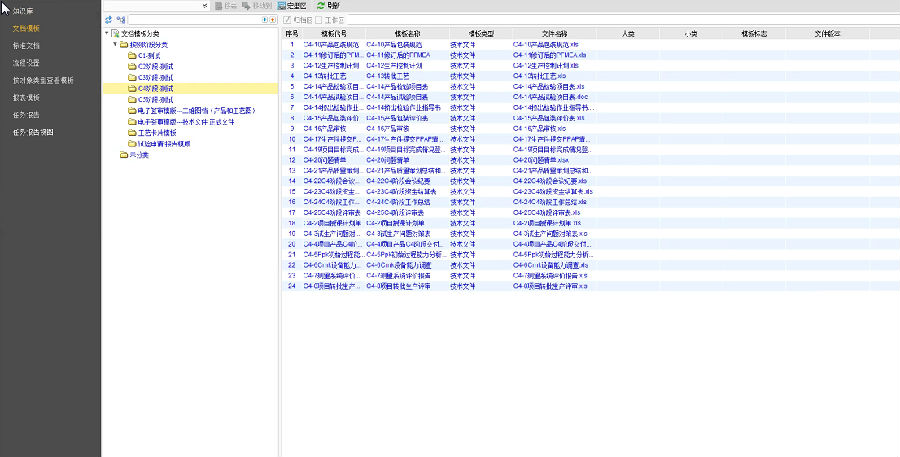Toggle the second checkbox in the filter row

(x=319, y=19)
